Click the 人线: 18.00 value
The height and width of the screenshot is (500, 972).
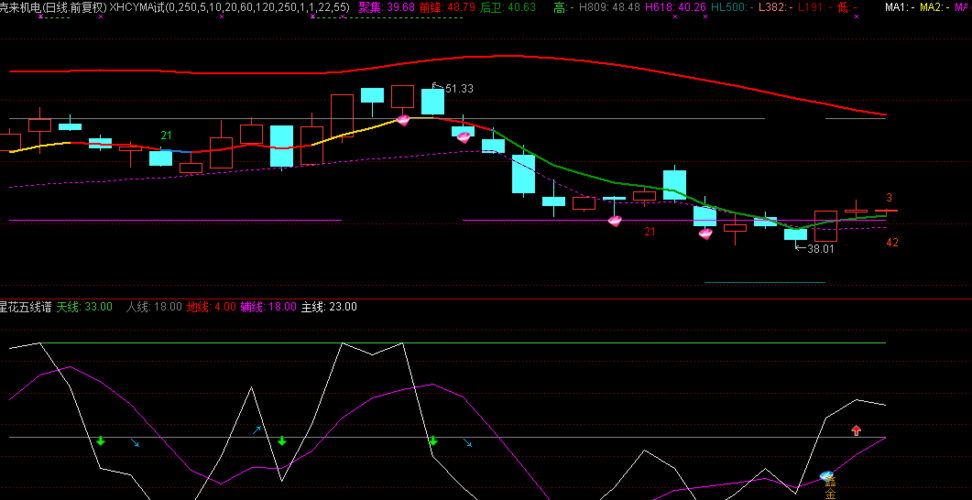tap(154, 307)
